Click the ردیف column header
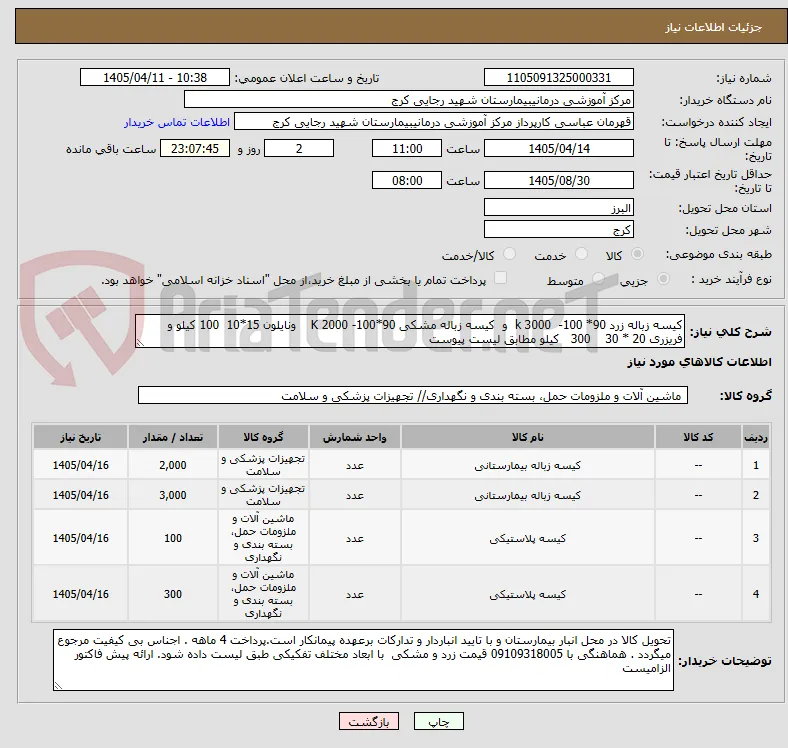This screenshot has width=788, height=748. (x=755, y=437)
